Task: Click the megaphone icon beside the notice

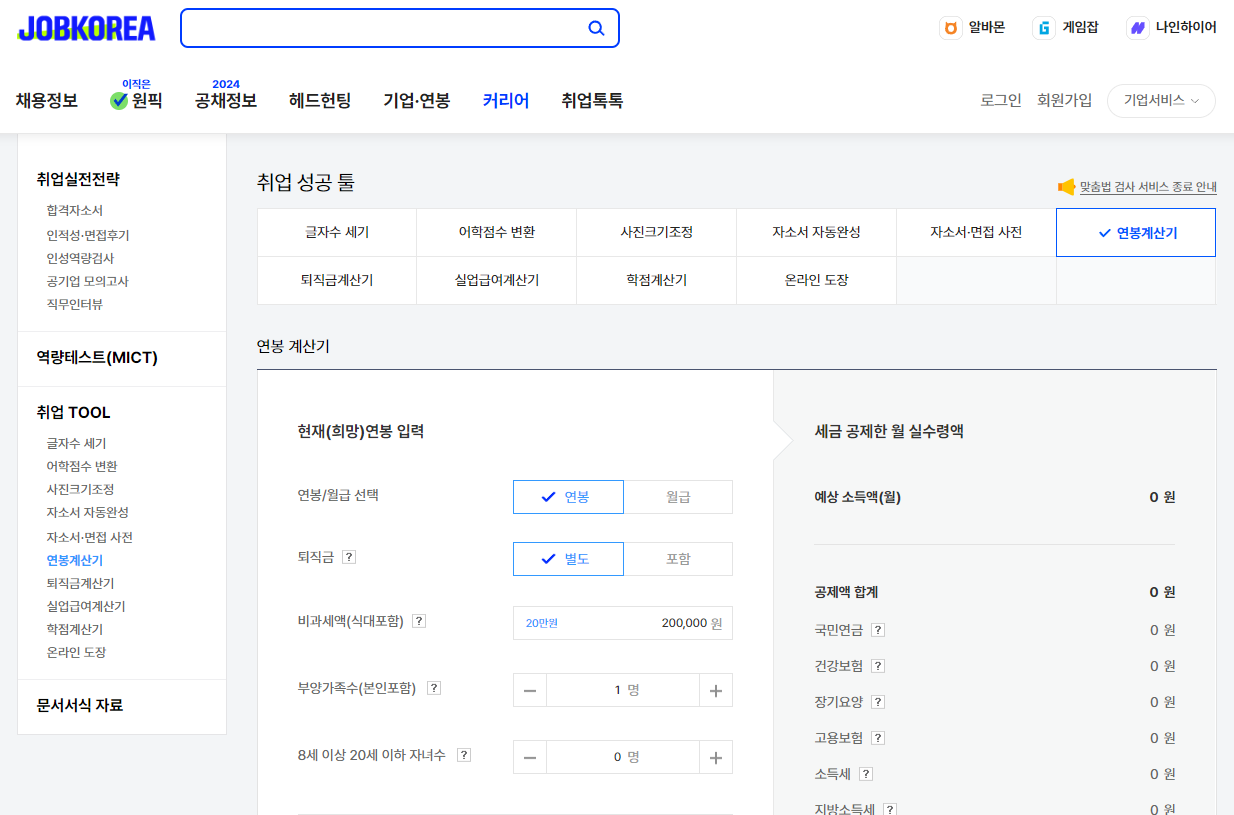Action: (1064, 187)
